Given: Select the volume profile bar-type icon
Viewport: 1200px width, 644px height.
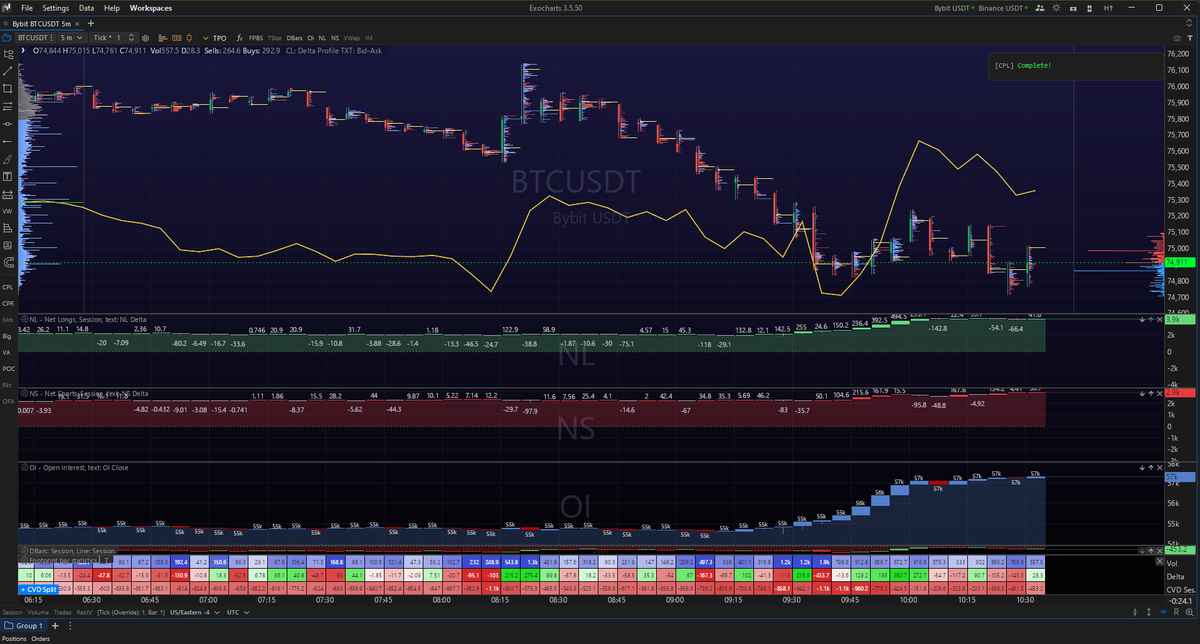Looking at the screenshot, I should pyautogui.click(x=162, y=38).
